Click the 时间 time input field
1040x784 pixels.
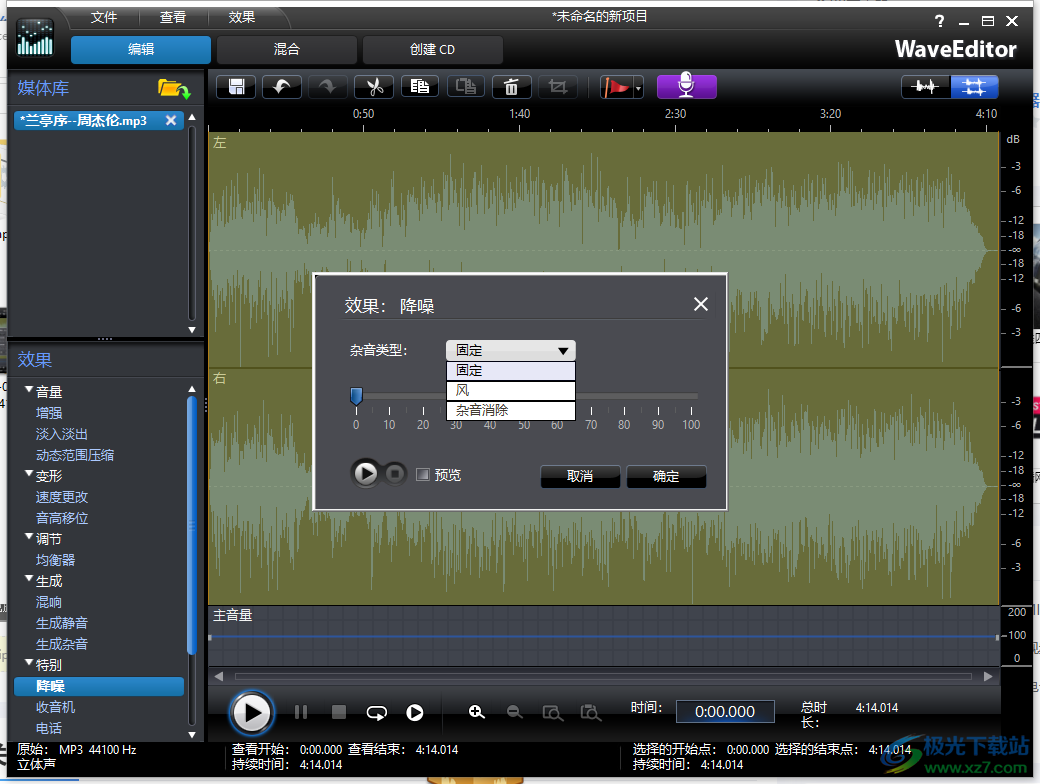tap(725, 711)
